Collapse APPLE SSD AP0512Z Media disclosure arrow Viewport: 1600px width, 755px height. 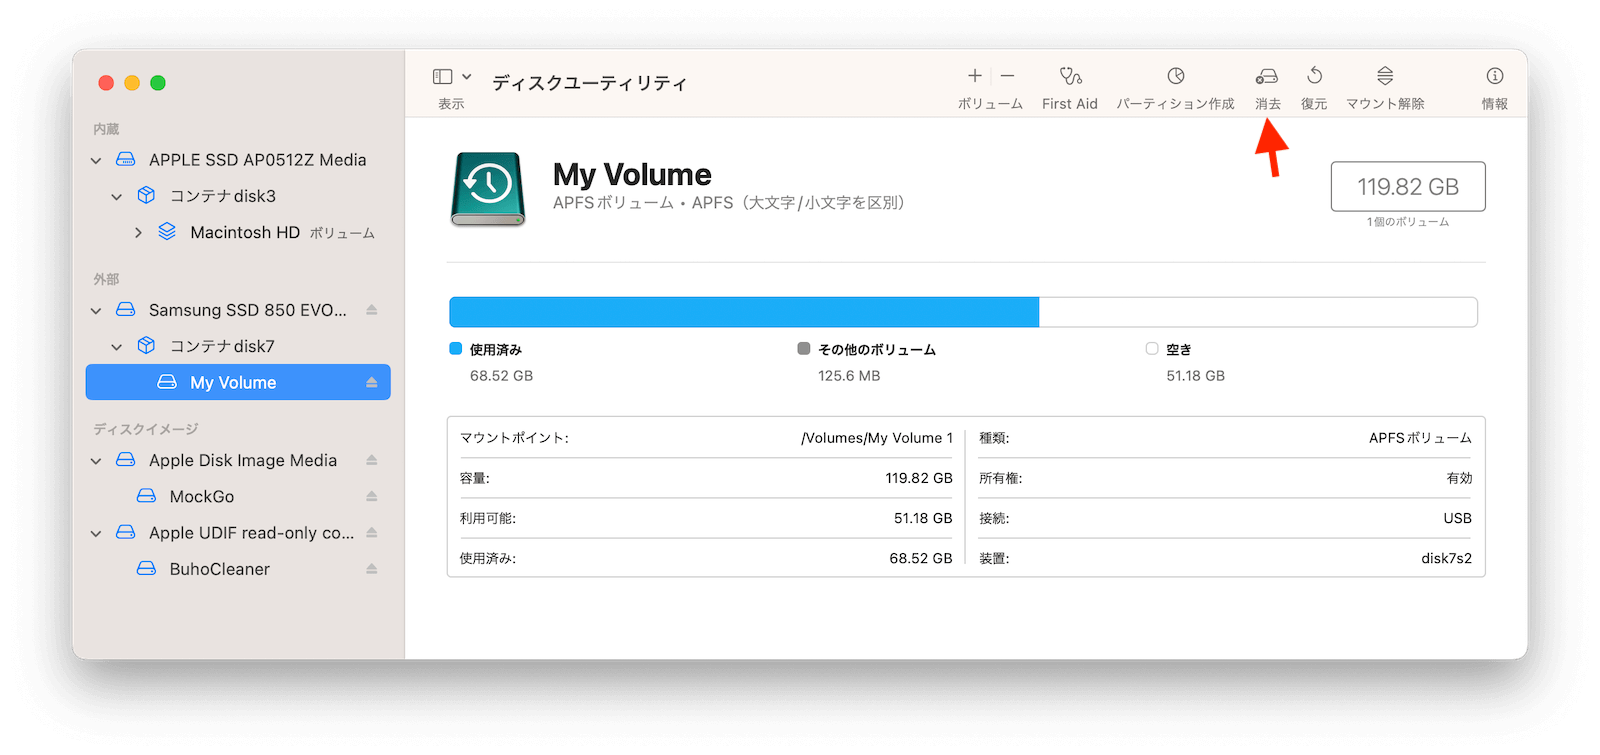pos(96,160)
